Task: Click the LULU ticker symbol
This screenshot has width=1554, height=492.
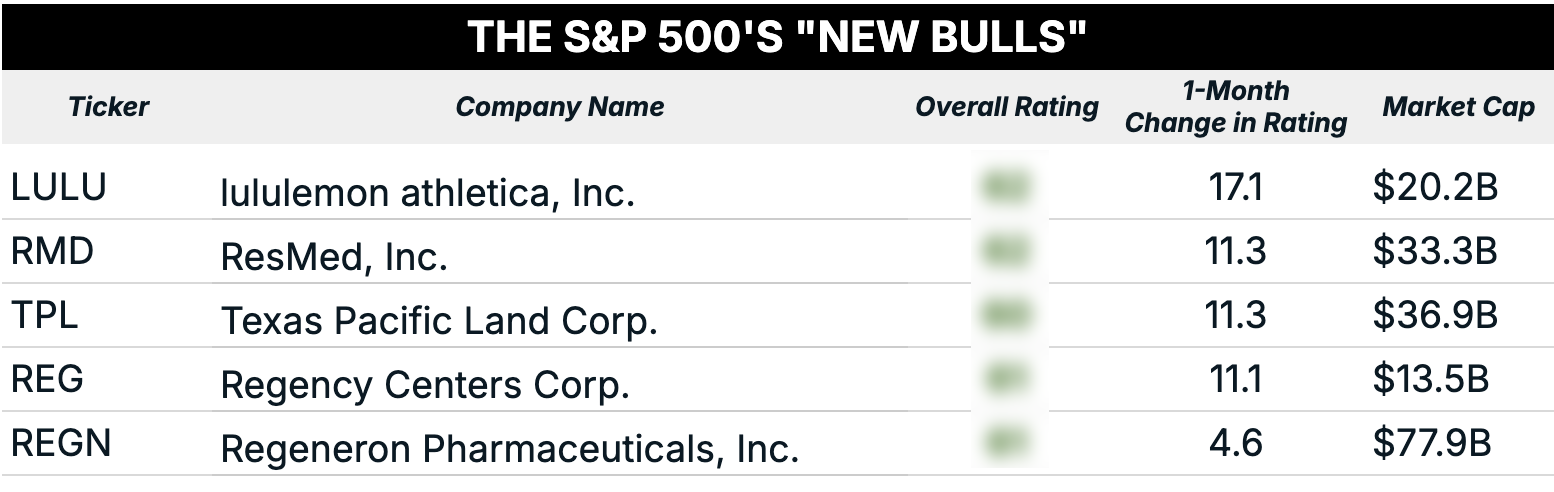Action: pos(58,187)
